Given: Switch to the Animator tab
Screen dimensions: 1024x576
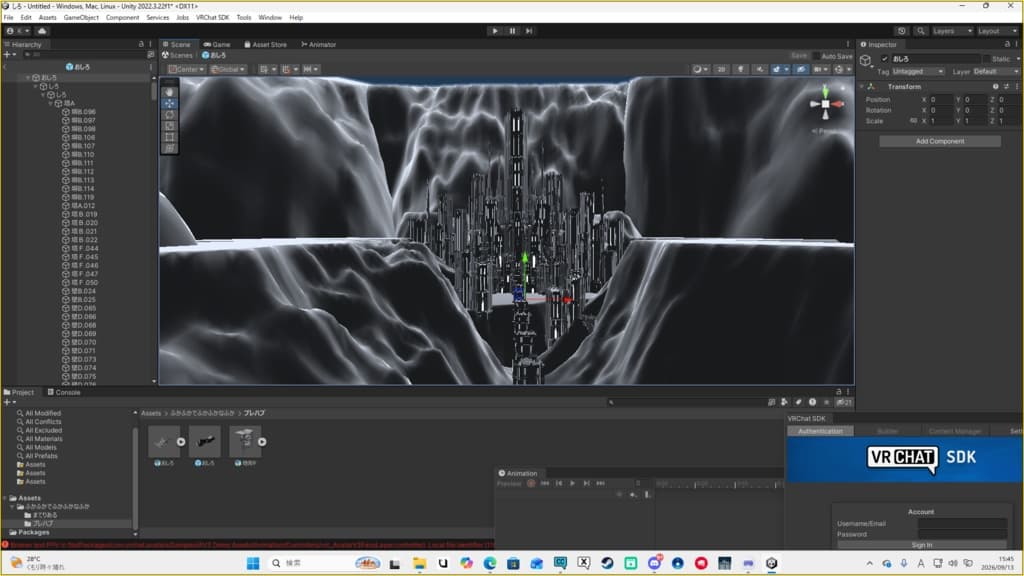Looking at the screenshot, I should coord(319,44).
